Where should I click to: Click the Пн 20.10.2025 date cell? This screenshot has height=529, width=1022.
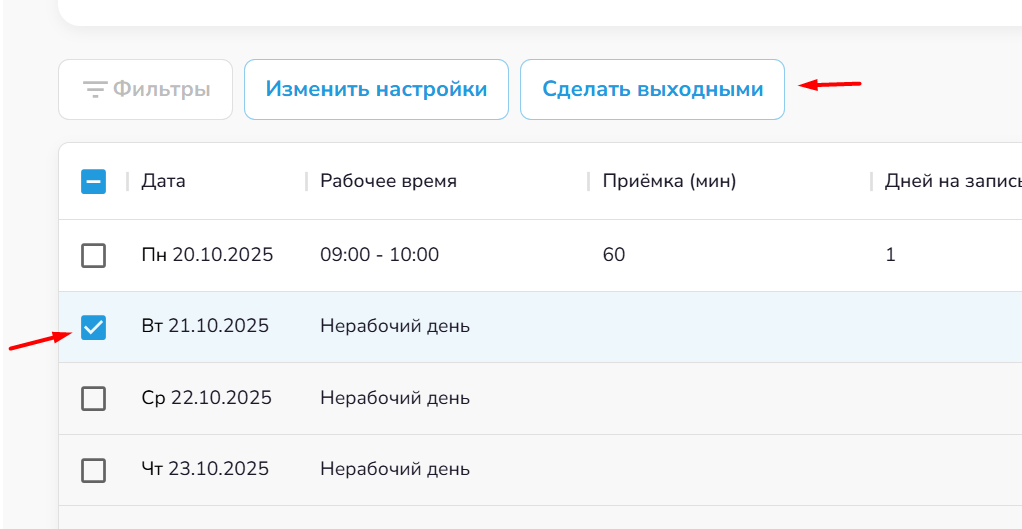click(207, 255)
